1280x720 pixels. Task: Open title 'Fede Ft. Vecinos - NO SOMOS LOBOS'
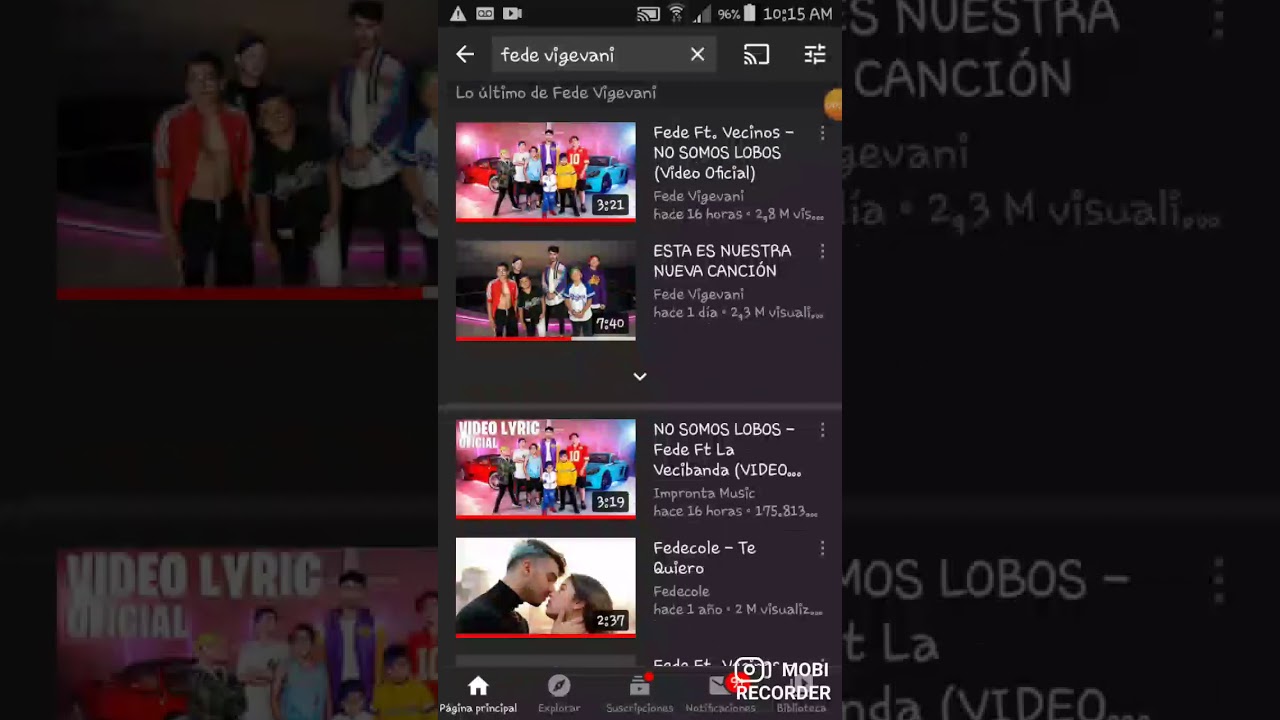tap(724, 152)
